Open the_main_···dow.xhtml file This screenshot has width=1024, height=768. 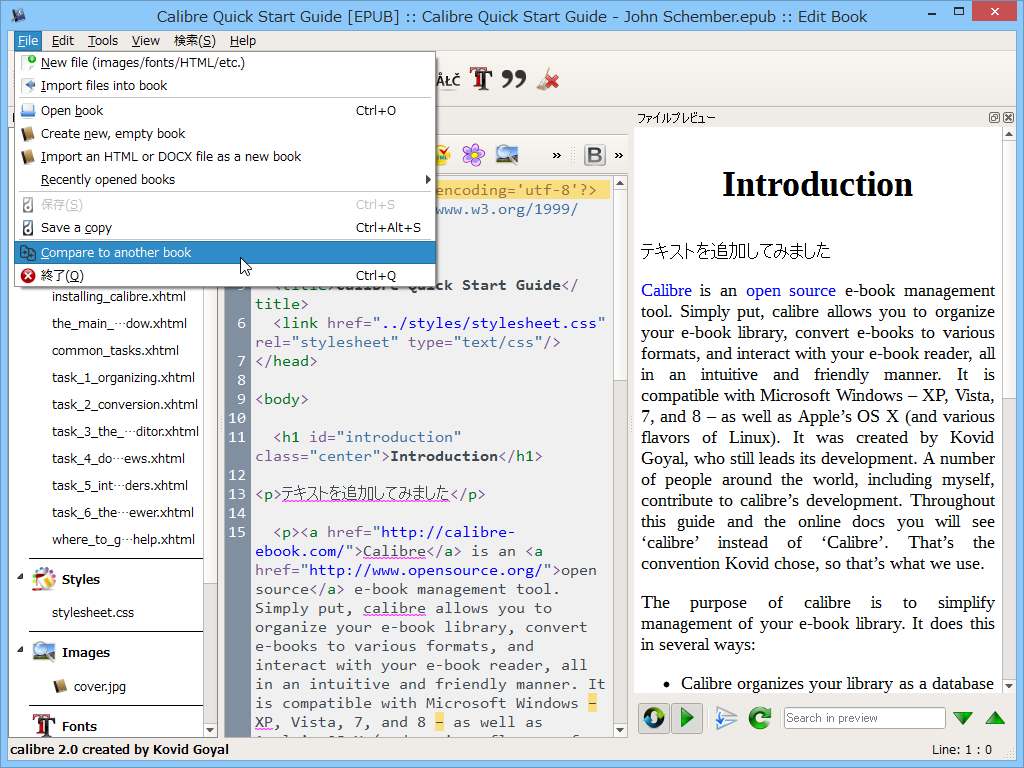coord(120,323)
